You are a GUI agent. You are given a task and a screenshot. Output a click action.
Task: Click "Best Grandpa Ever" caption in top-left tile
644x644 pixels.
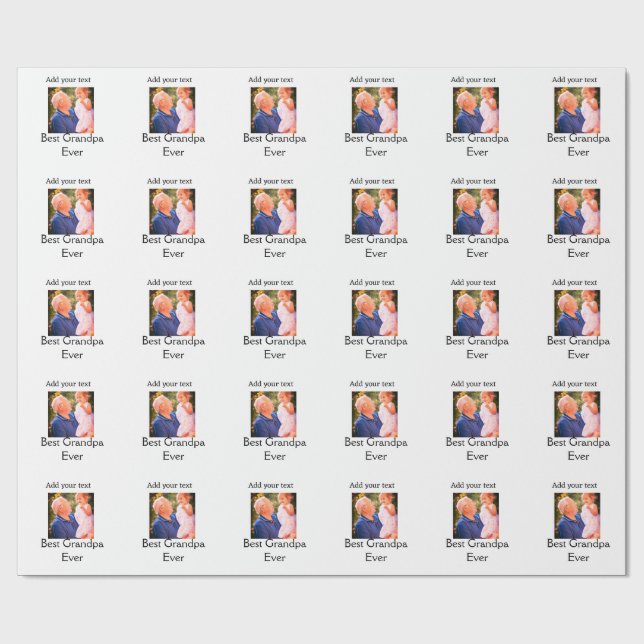(72, 145)
